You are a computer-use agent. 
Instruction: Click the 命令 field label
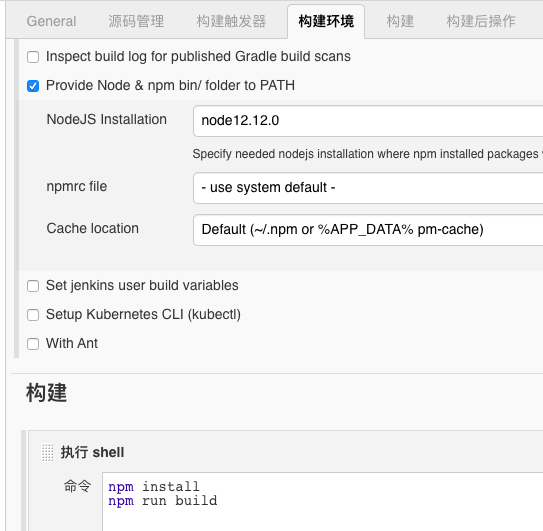(78, 486)
